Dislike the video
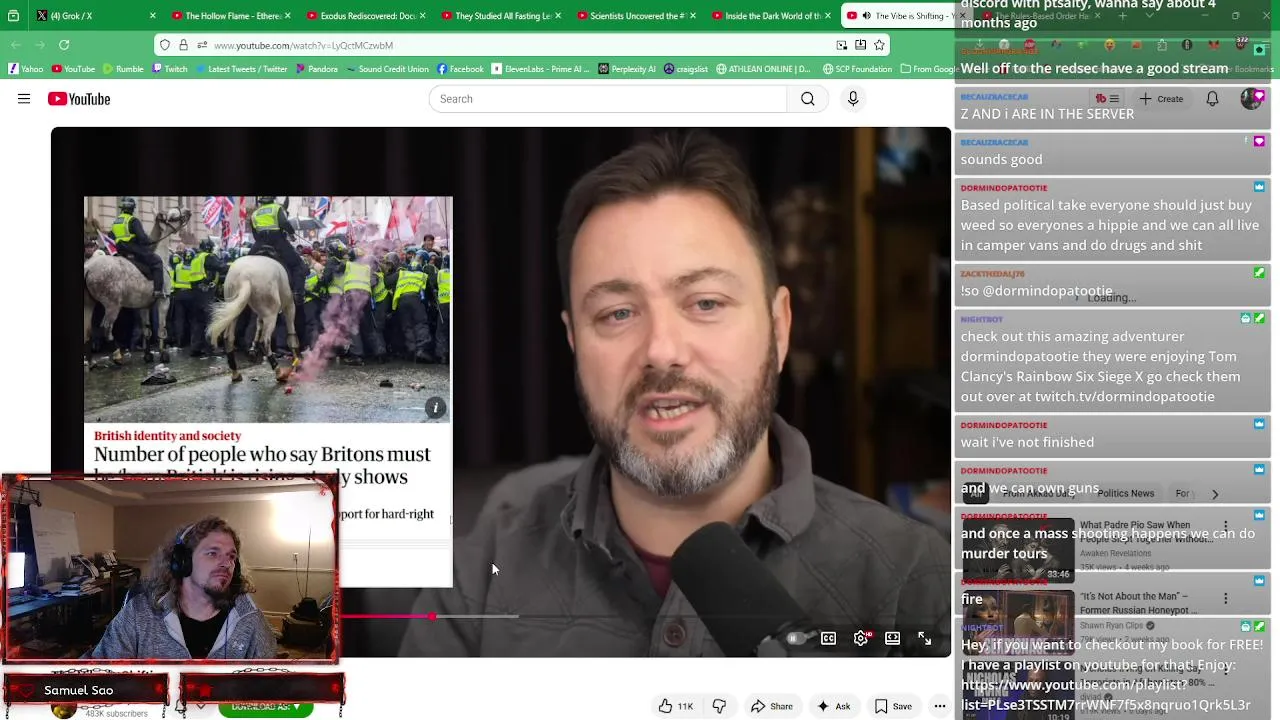The width and height of the screenshot is (1280, 720). coord(719,706)
